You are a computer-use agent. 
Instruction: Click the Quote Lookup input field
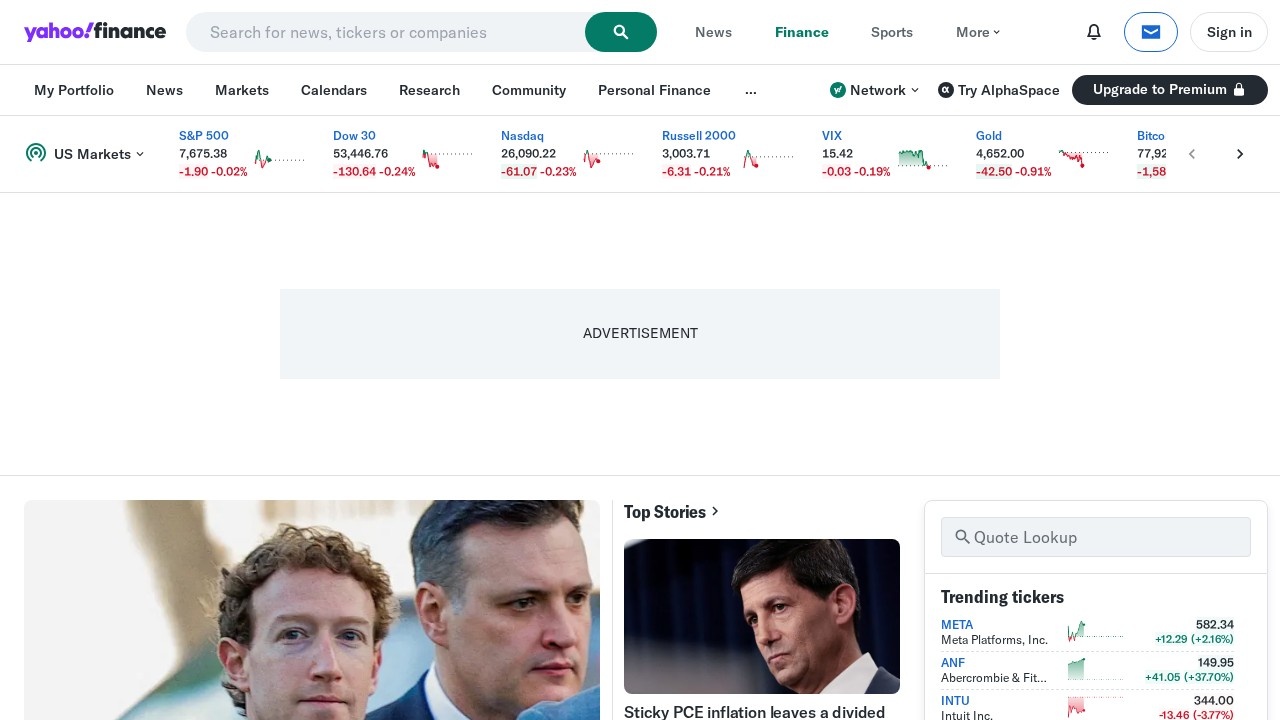coord(1096,537)
